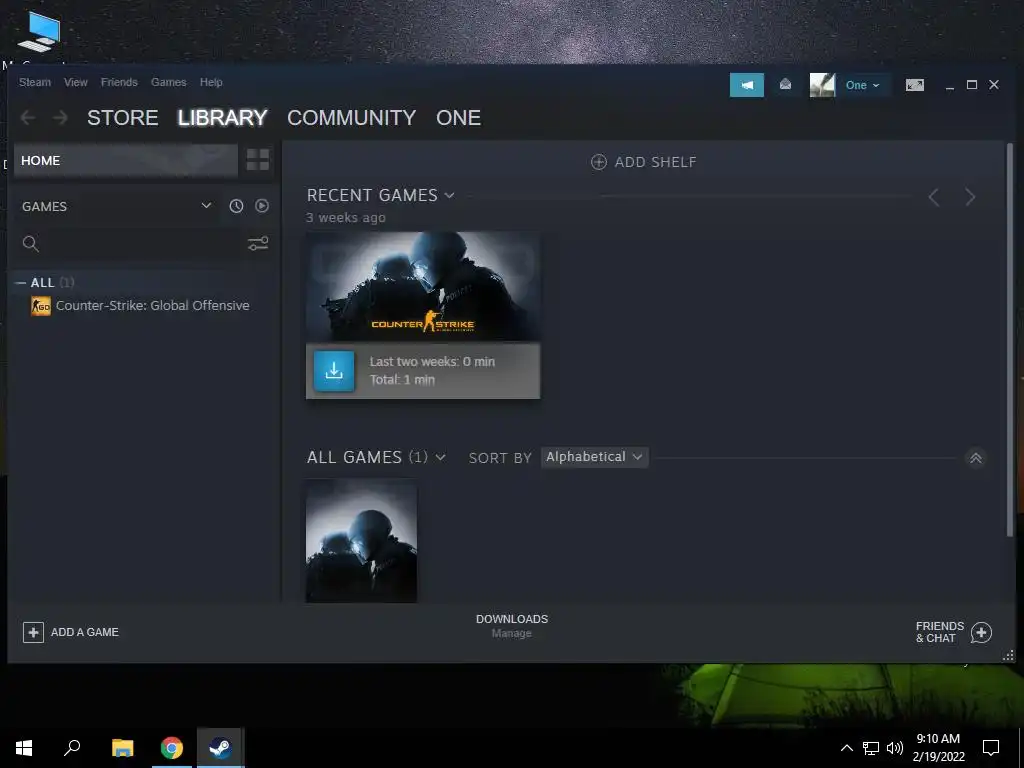Open the ONE profile tab
This screenshot has width=1024, height=768.
point(458,118)
